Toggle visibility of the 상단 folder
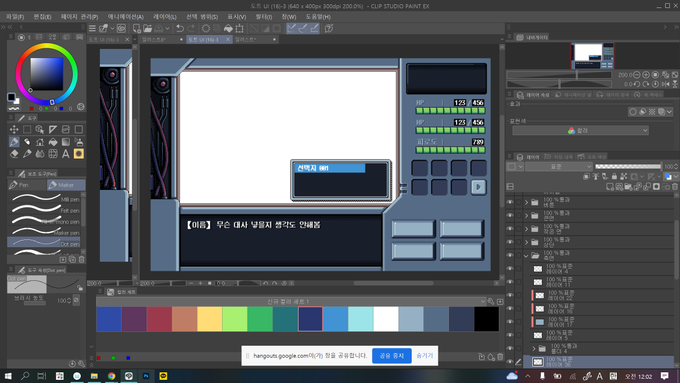This screenshot has height=383, width=680. (x=510, y=242)
